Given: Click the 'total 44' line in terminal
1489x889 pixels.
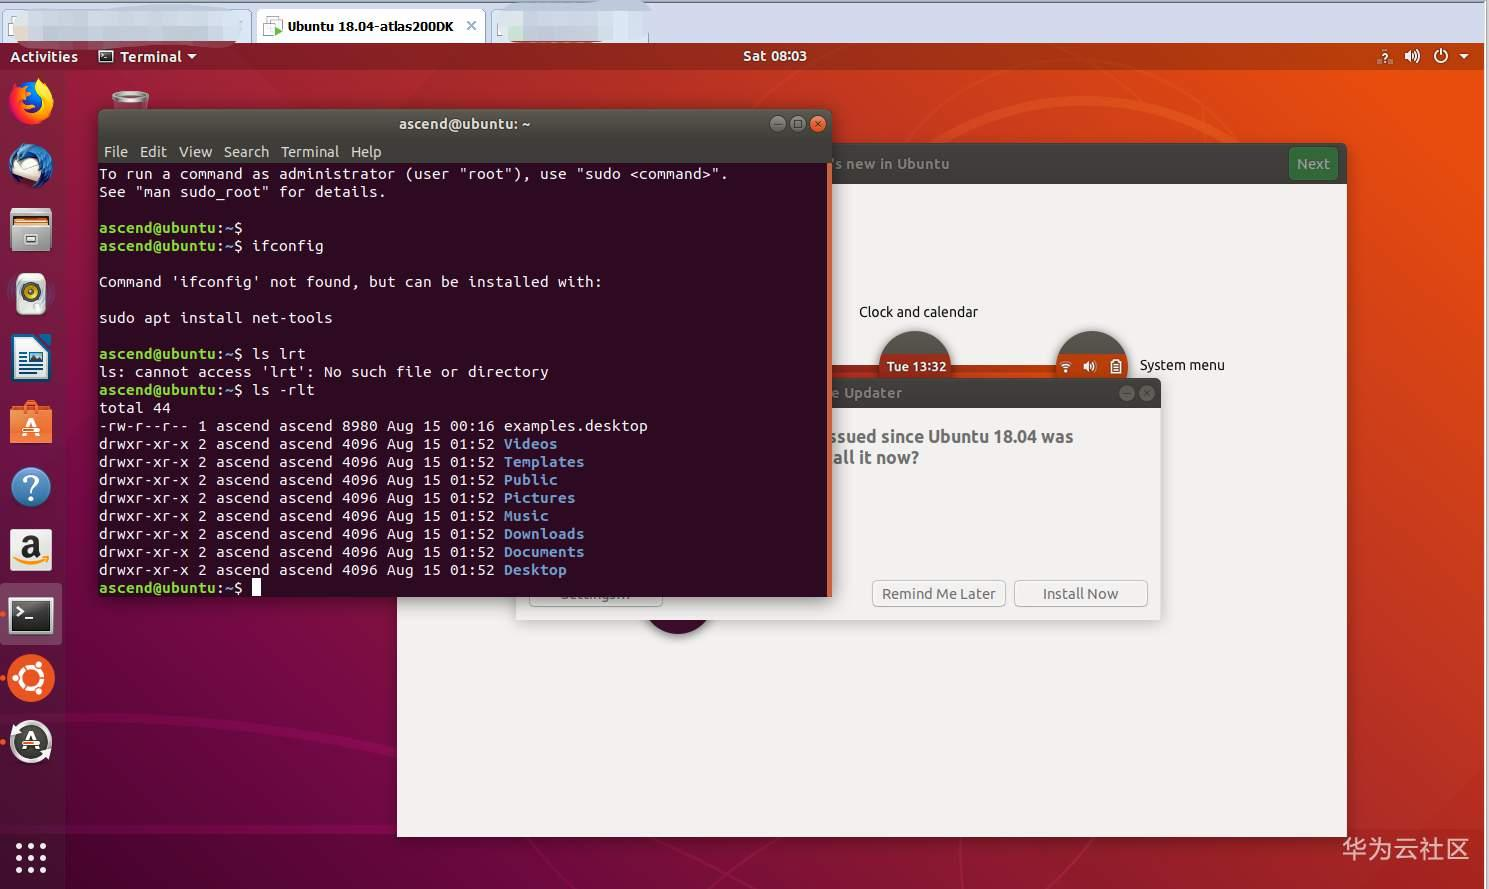Looking at the screenshot, I should tap(135, 408).
